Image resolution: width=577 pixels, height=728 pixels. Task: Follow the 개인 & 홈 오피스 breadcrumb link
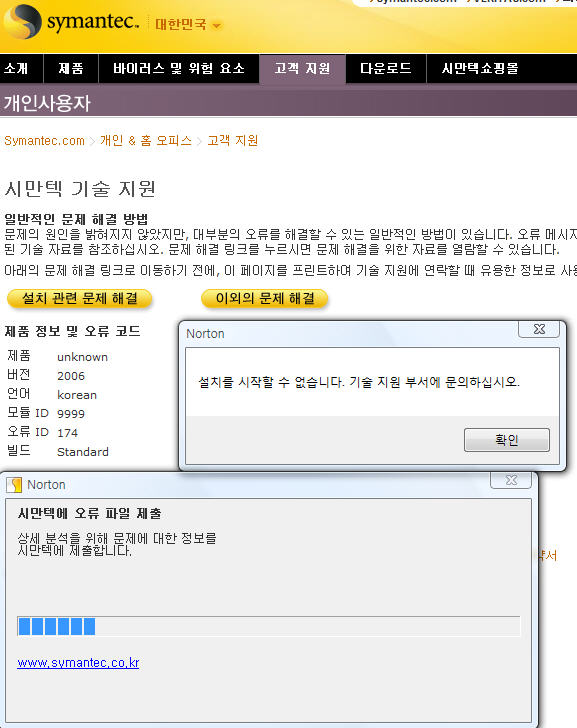(x=146, y=141)
